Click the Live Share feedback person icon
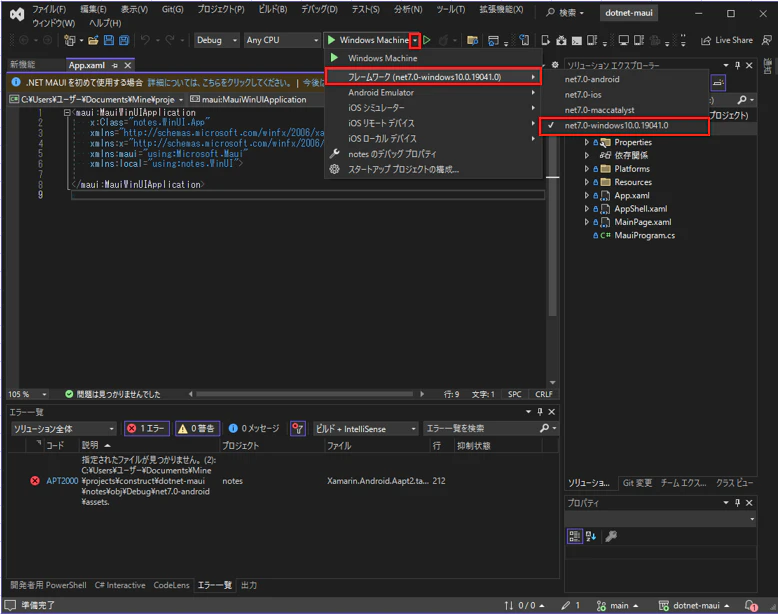Screen dimensions: 778x614 click(x=767, y=40)
